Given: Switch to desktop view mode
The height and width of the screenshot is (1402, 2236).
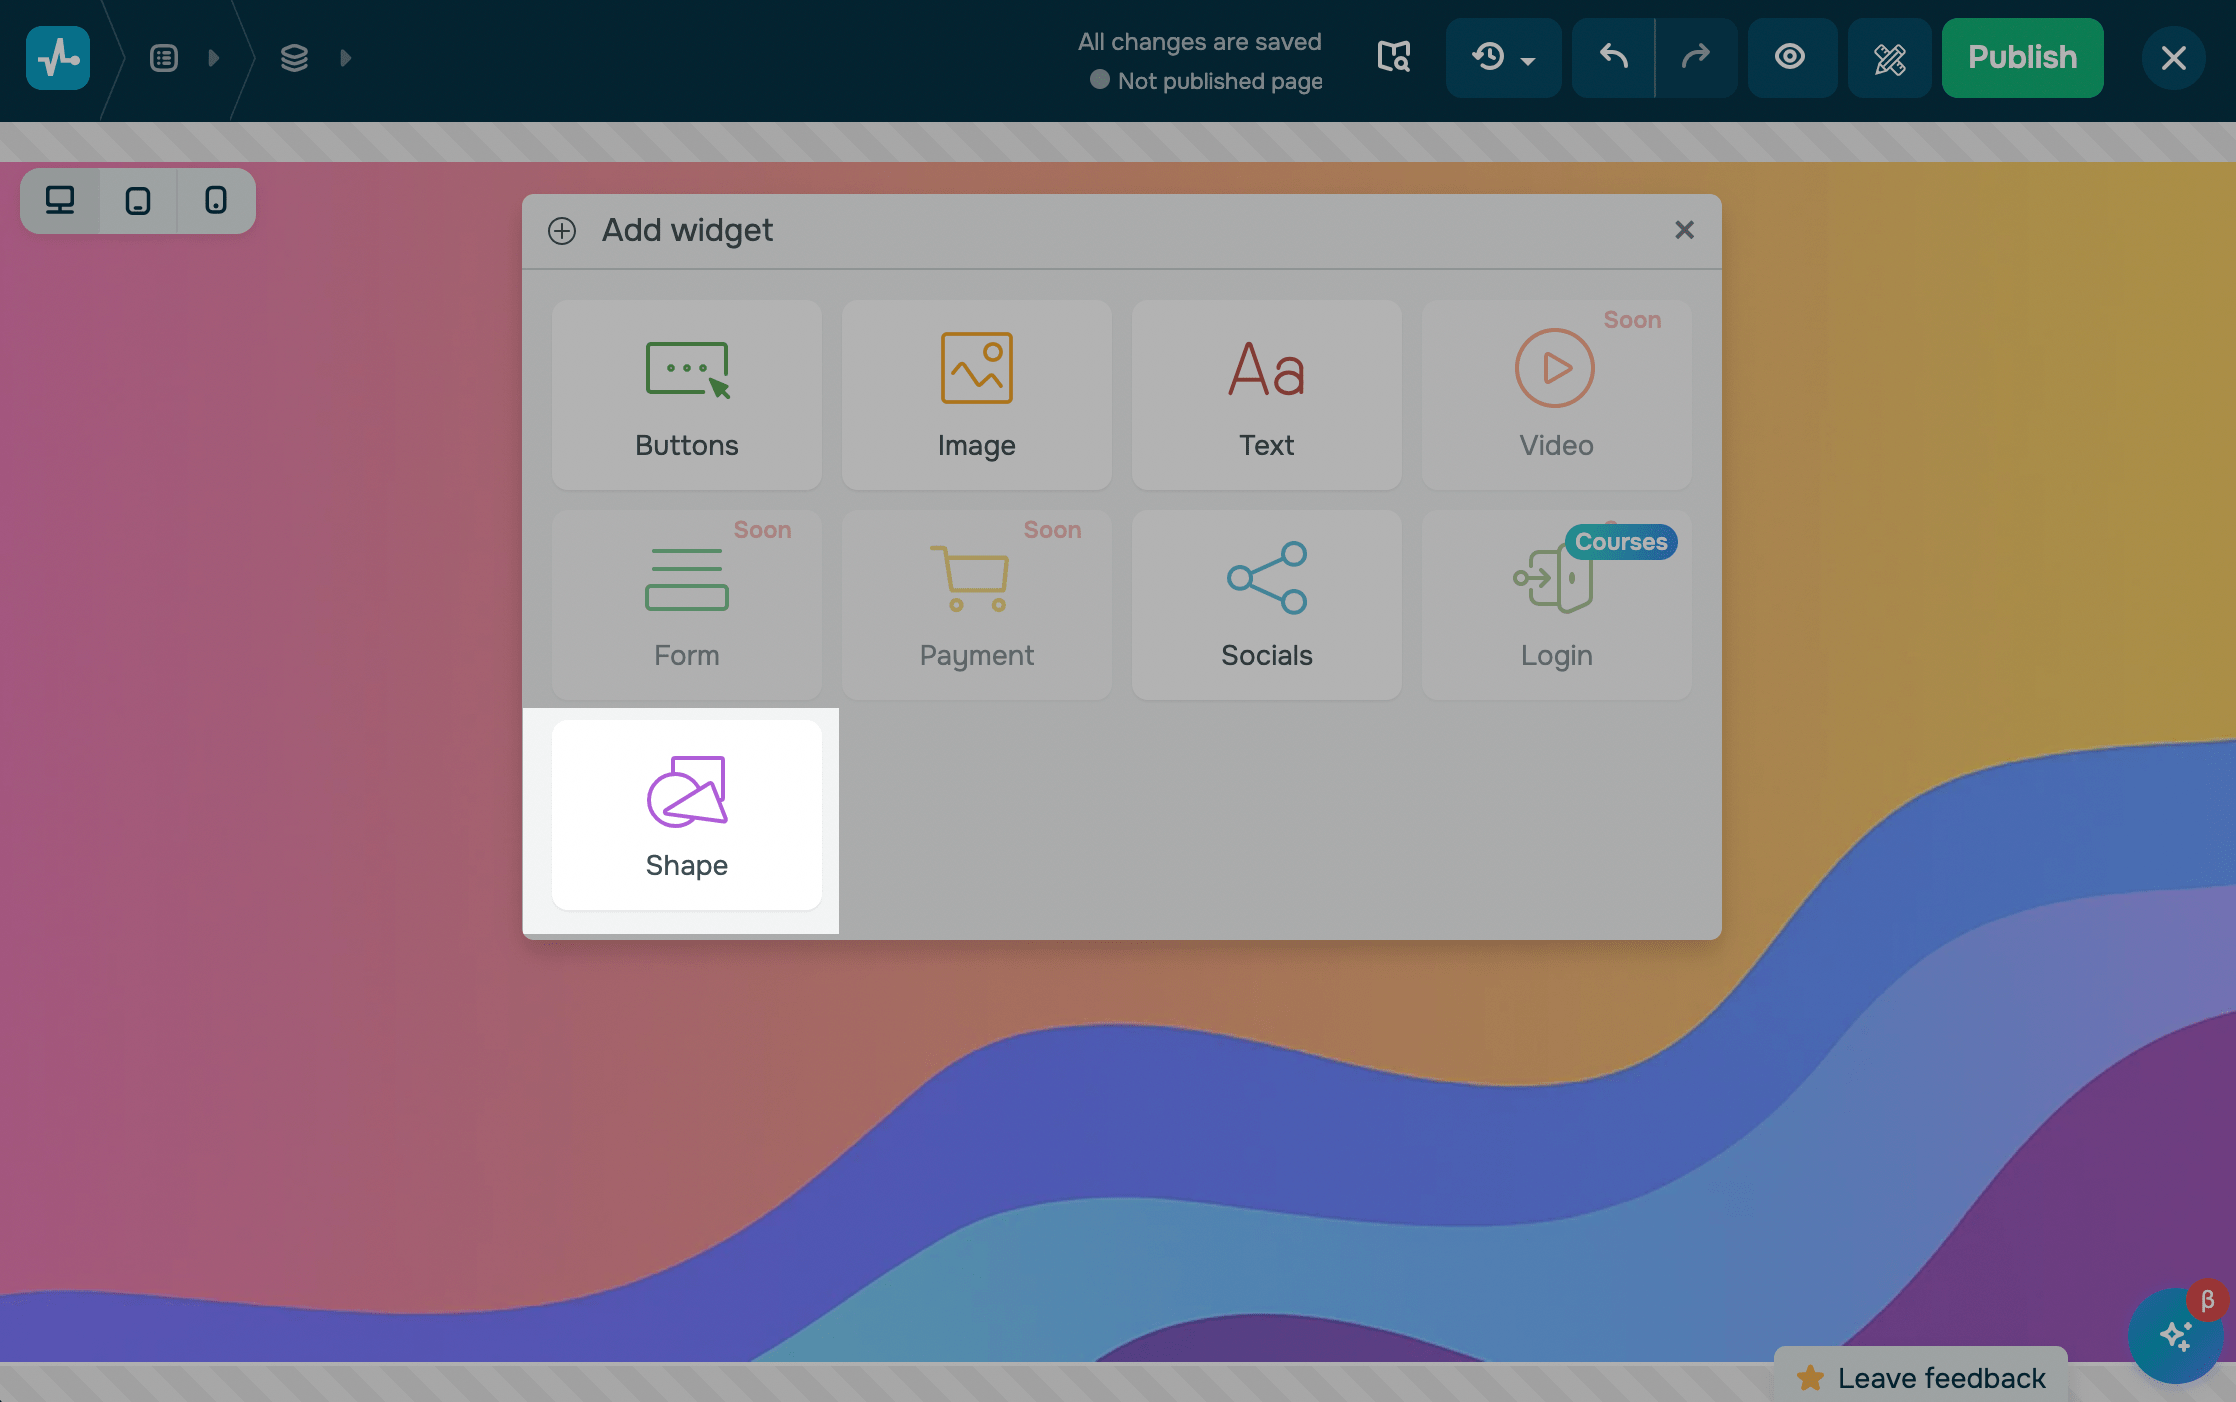Looking at the screenshot, I should [60, 201].
